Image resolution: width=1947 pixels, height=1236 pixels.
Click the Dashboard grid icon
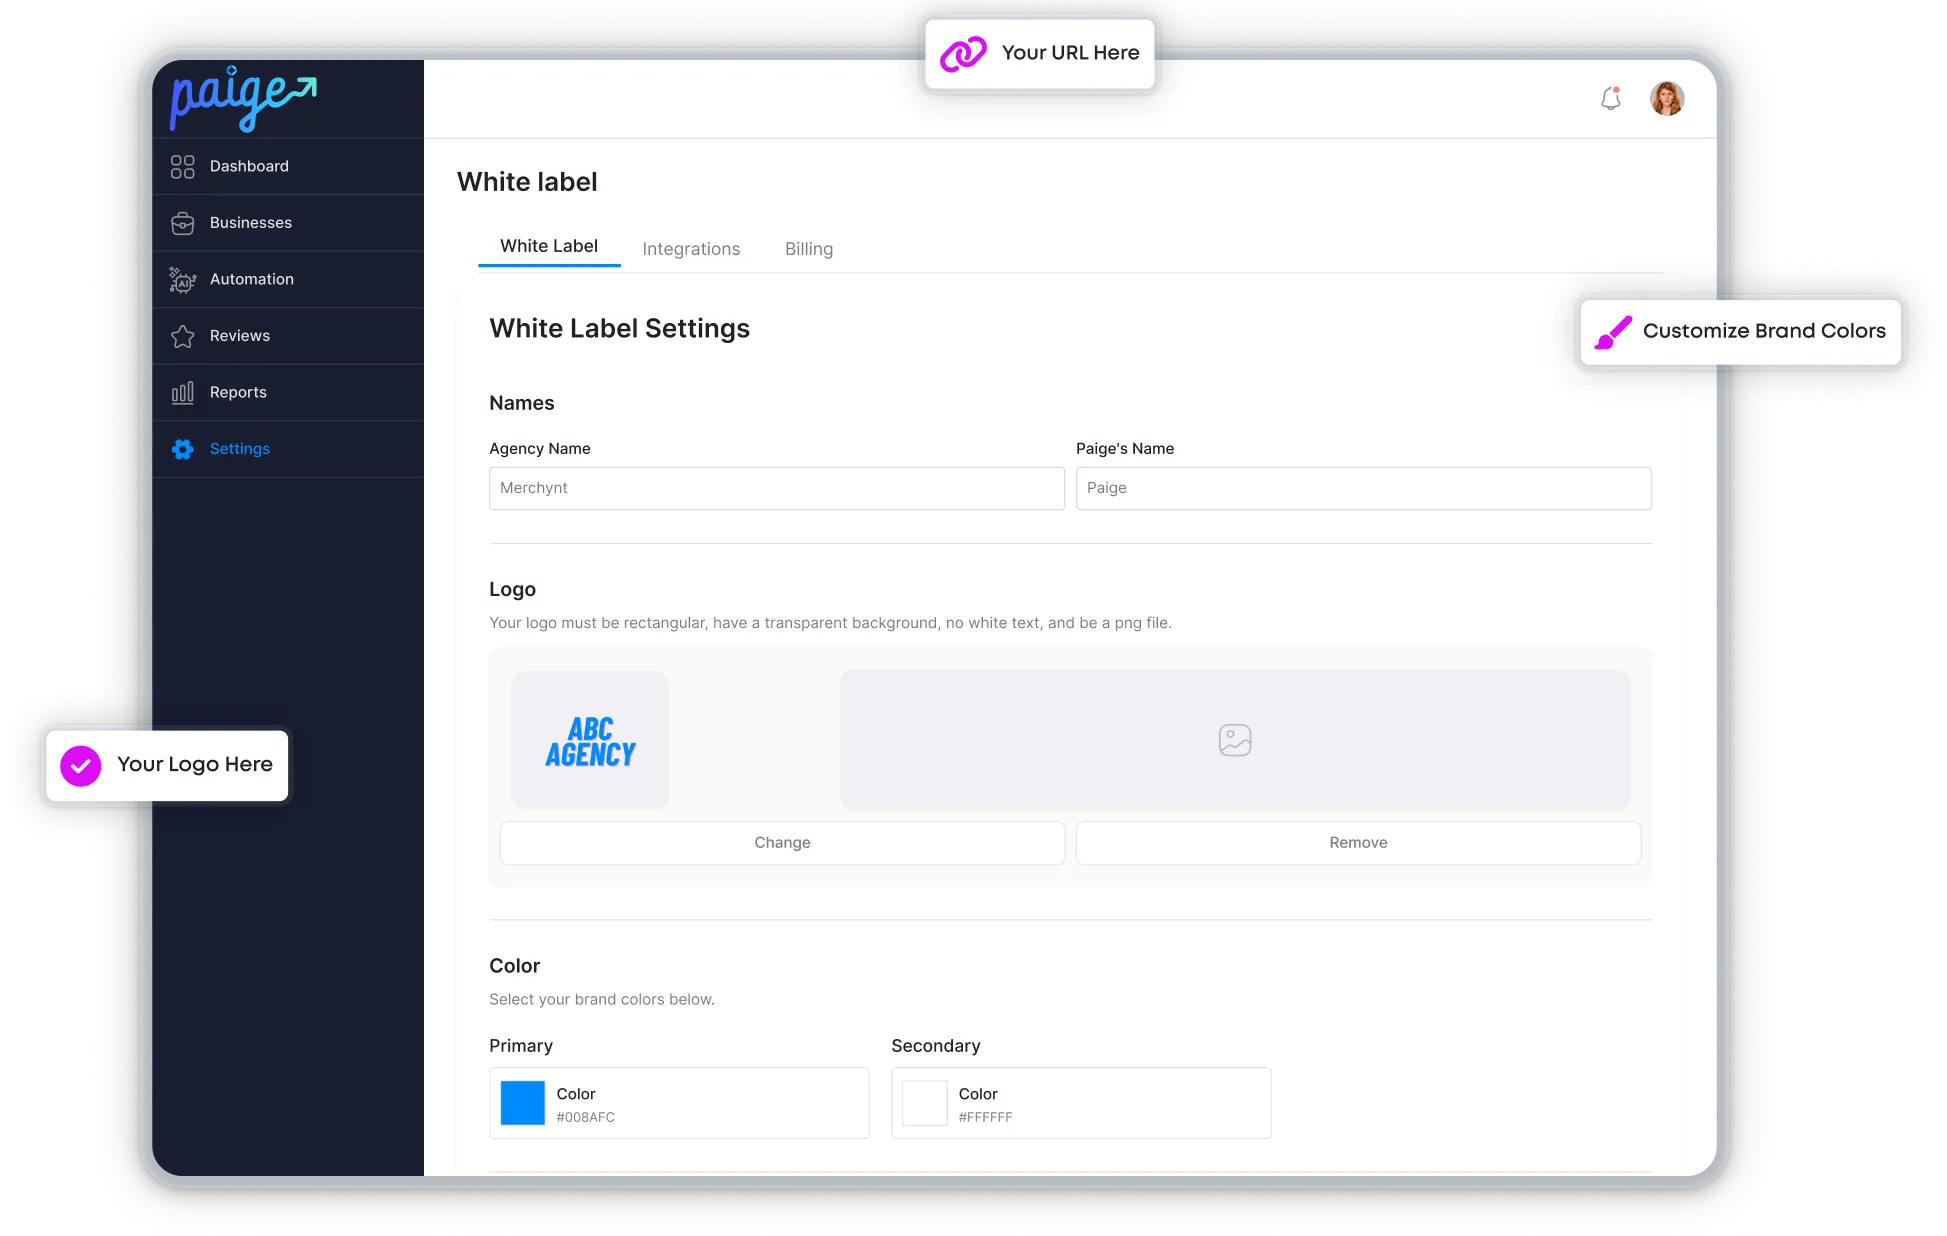pyautogui.click(x=182, y=167)
